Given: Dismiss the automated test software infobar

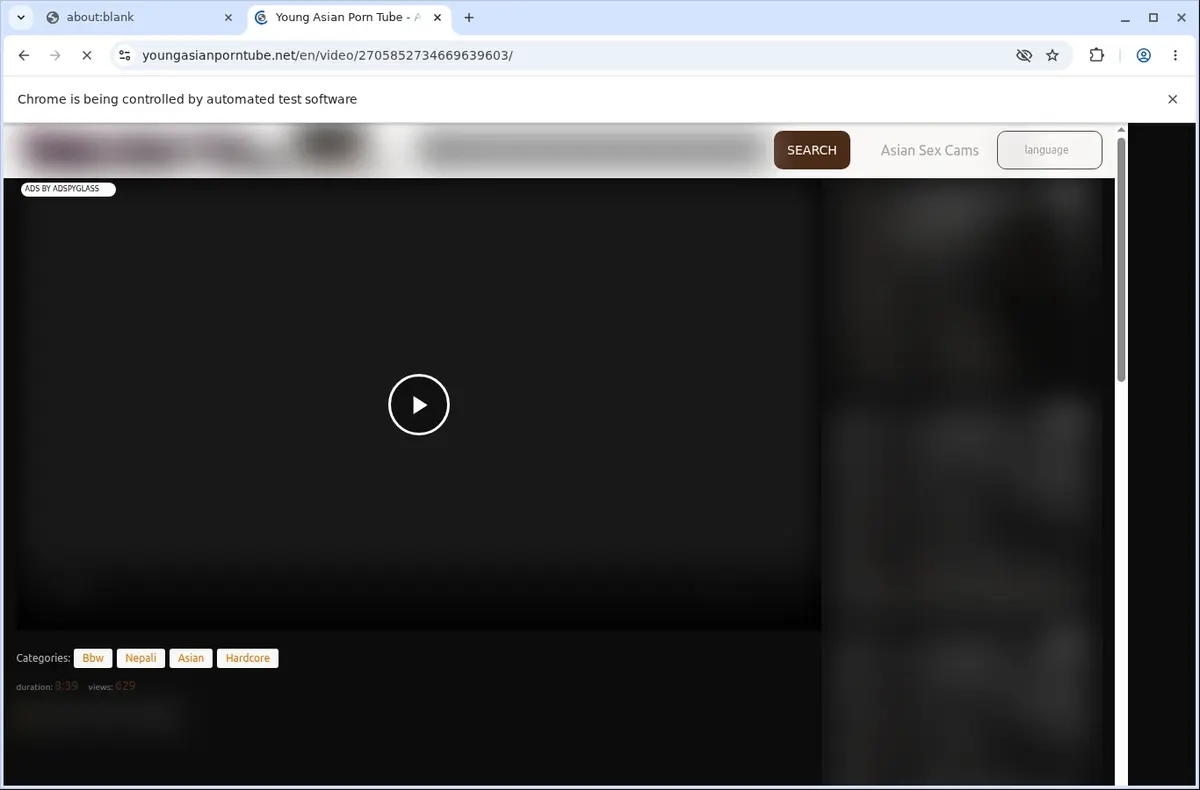Looking at the screenshot, I should tap(1173, 99).
